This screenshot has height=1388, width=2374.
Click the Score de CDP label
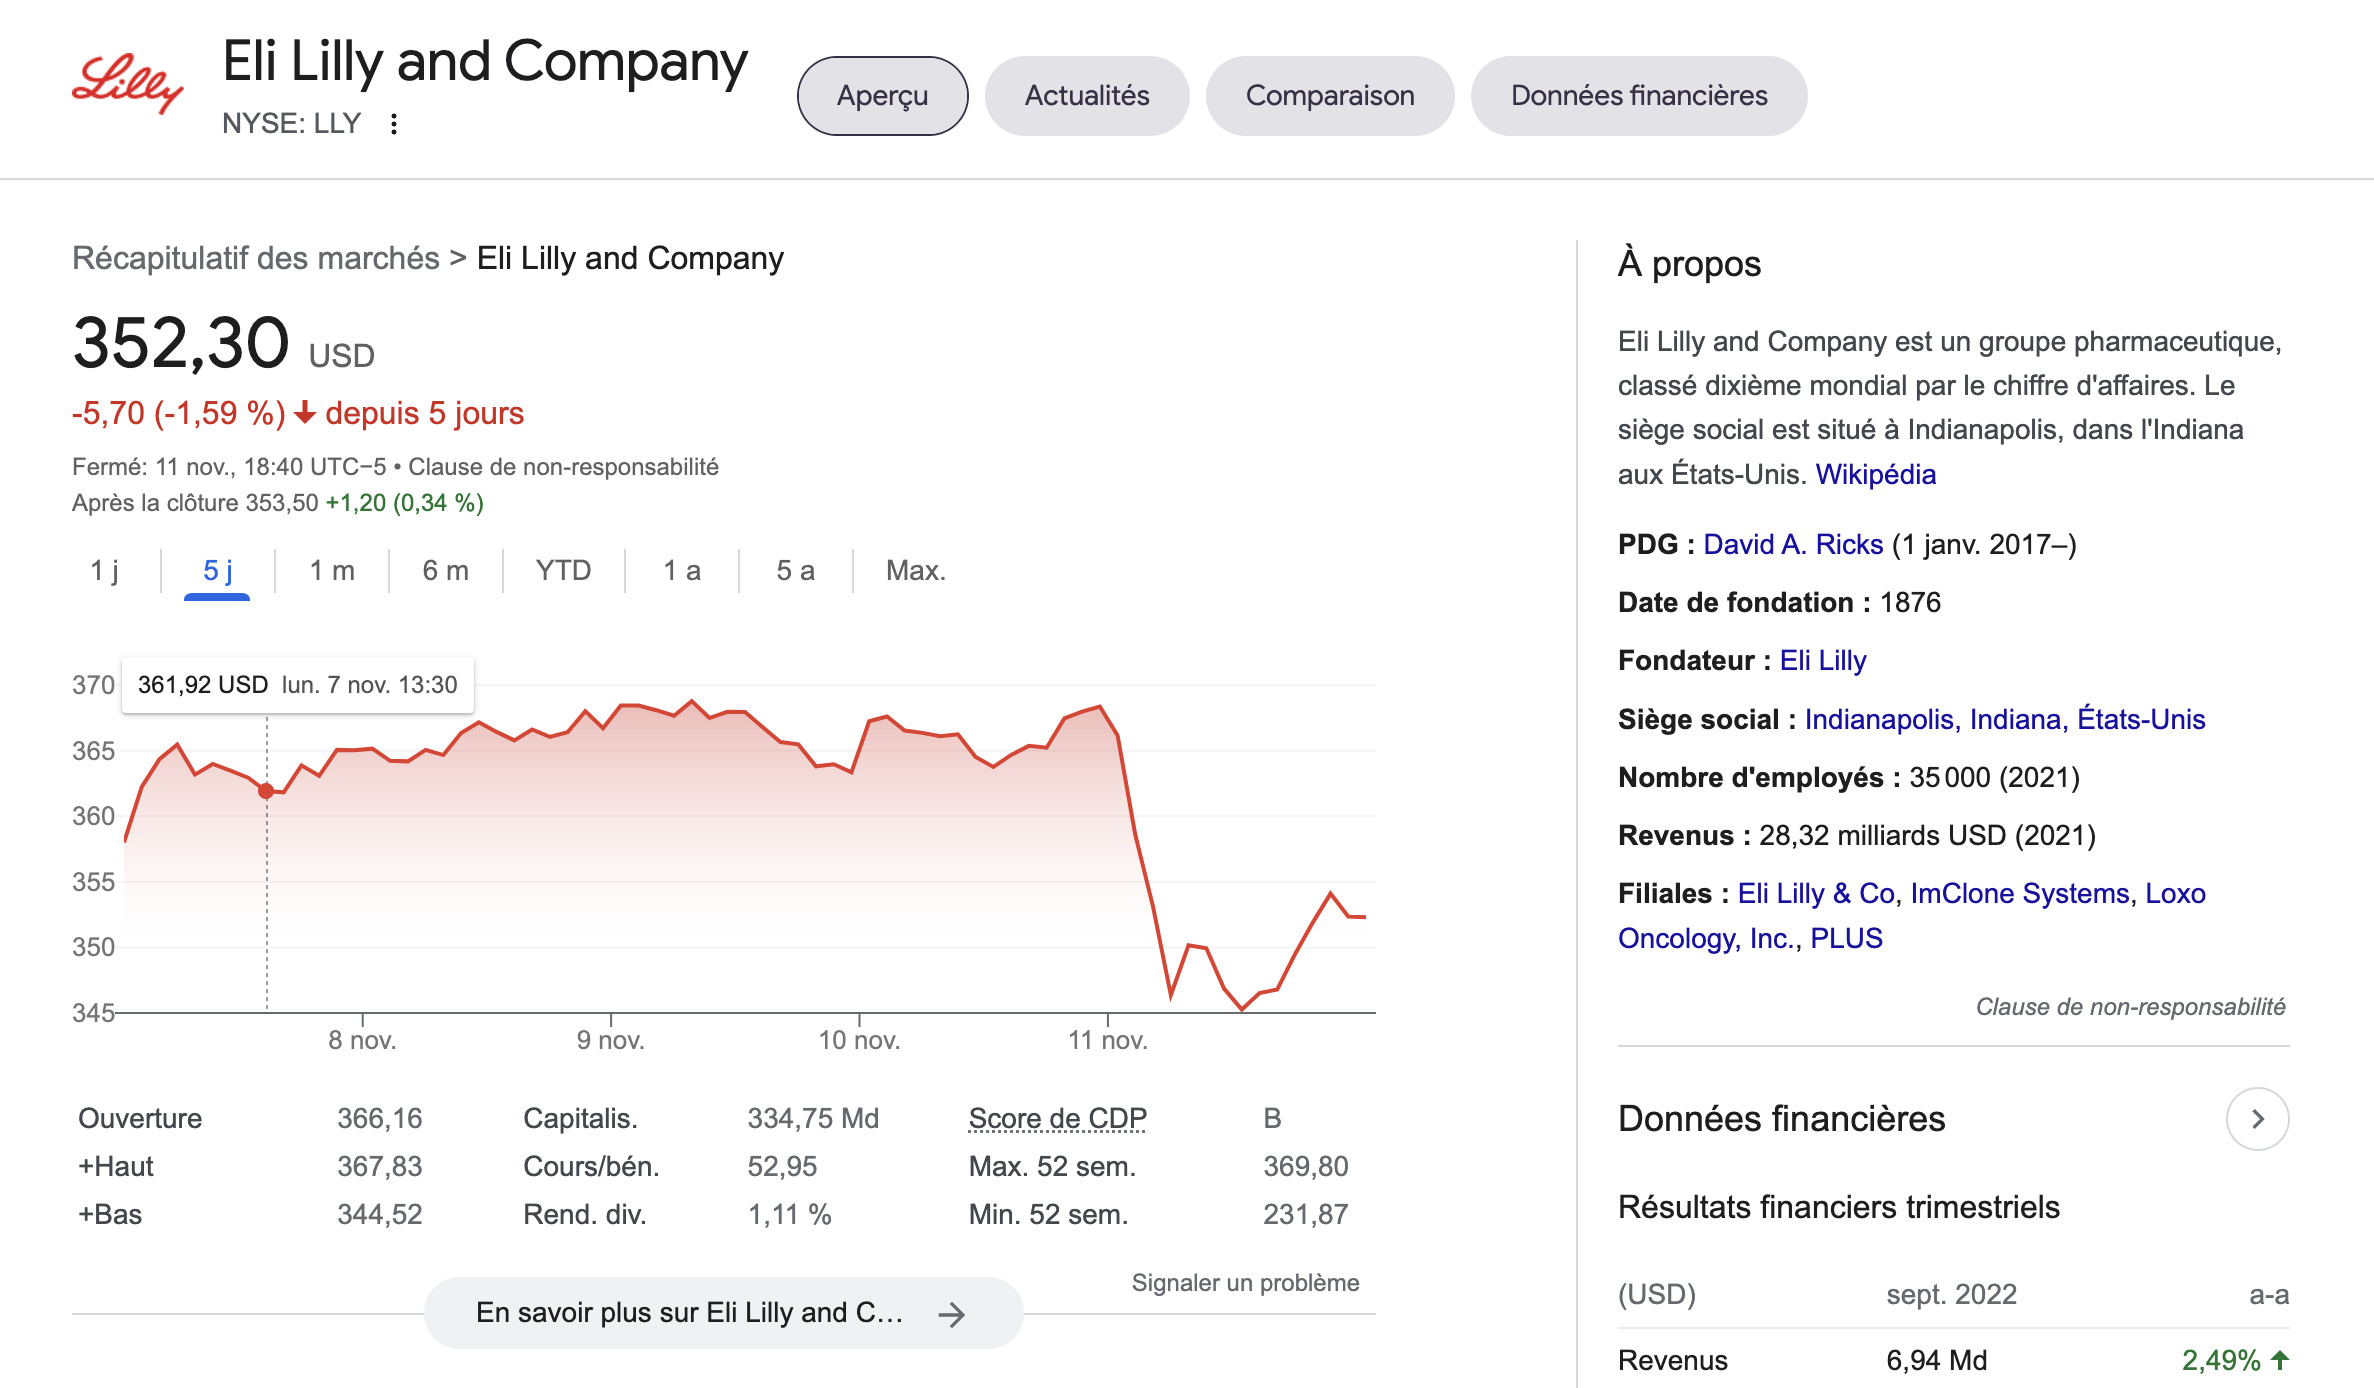pyautogui.click(x=1057, y=1118)
